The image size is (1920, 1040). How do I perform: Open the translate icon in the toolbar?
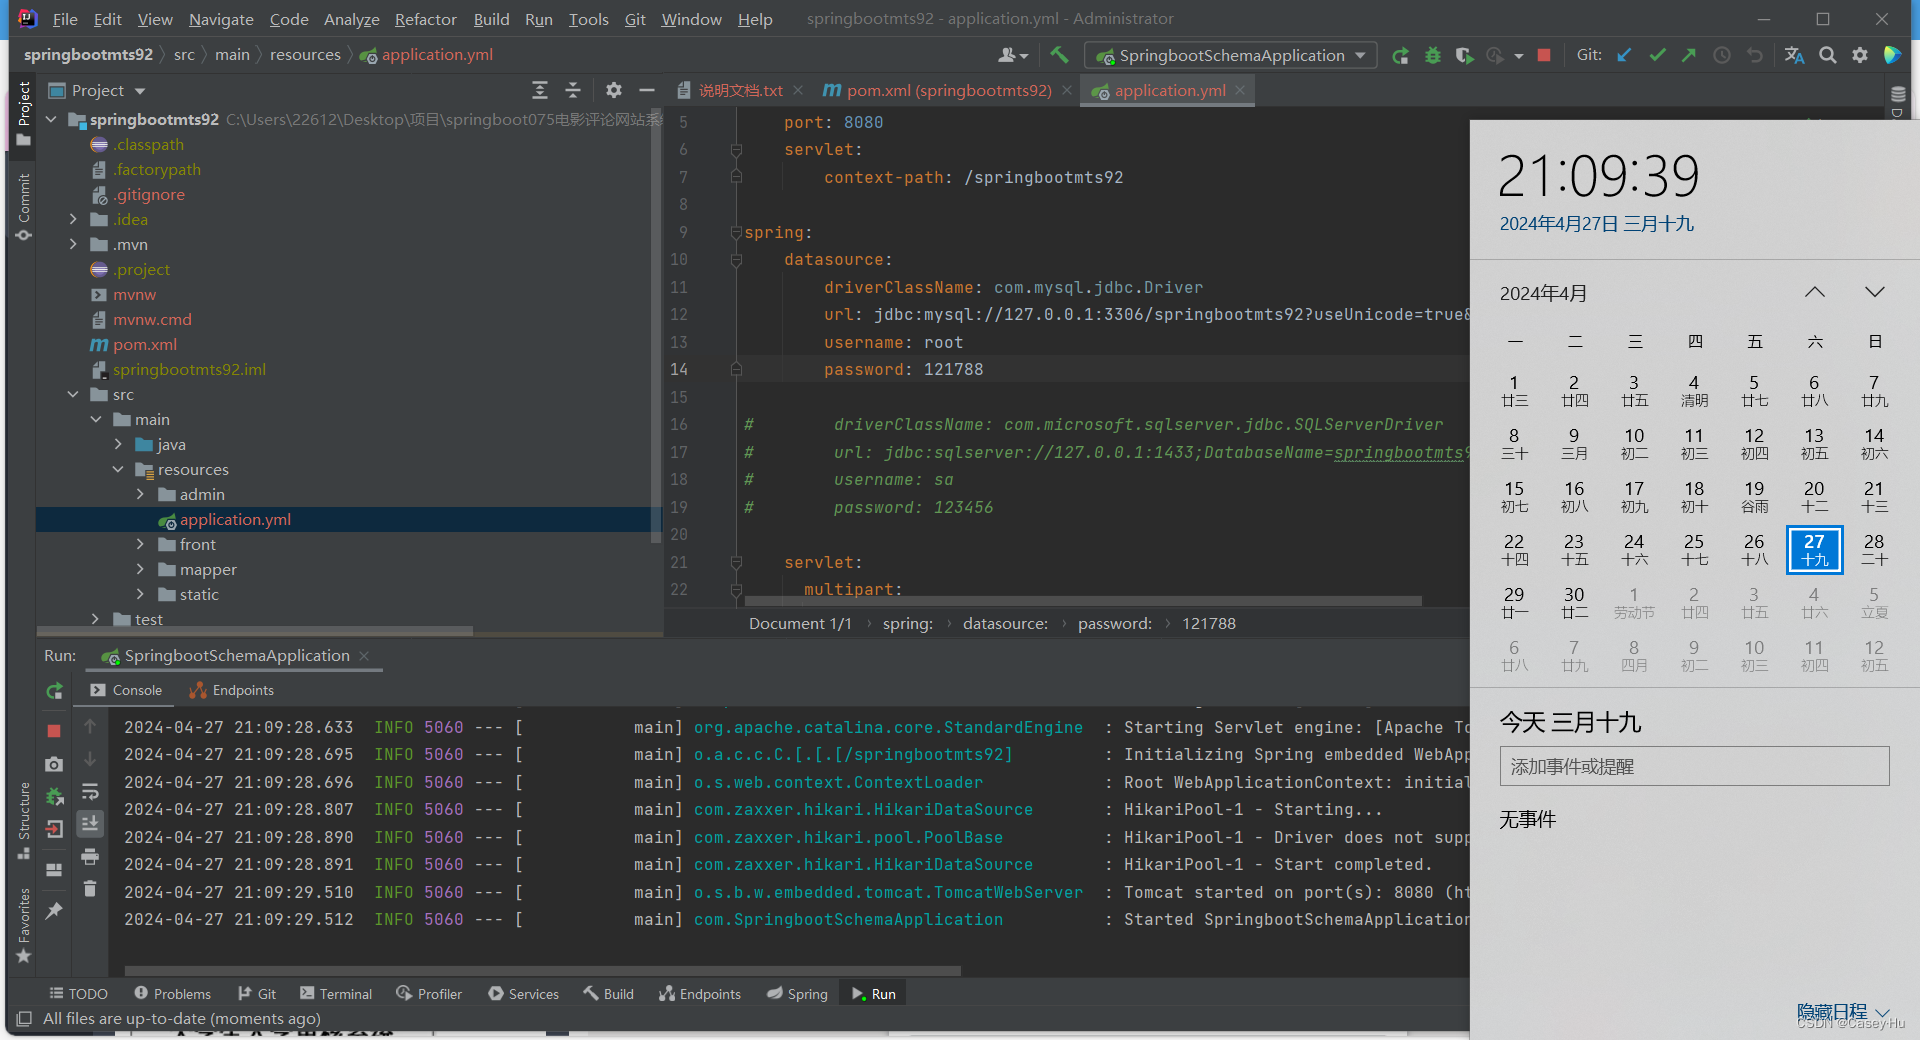click(x=1795, y=55)
